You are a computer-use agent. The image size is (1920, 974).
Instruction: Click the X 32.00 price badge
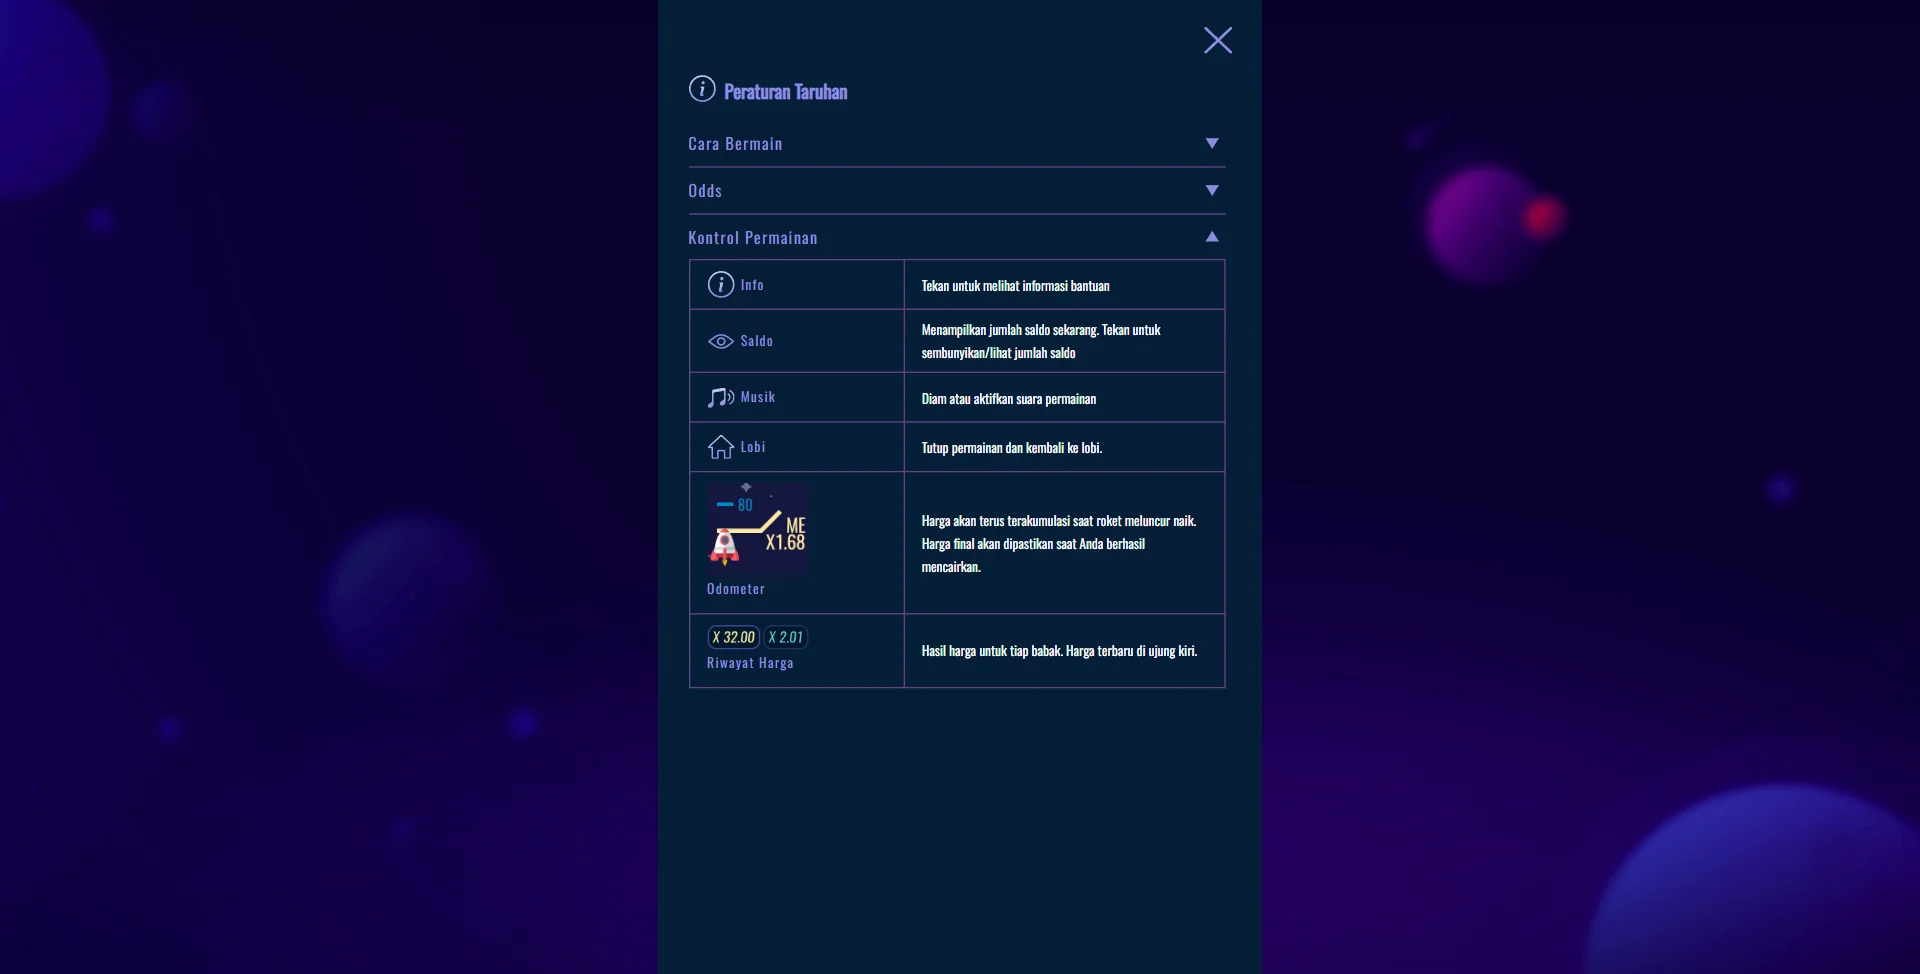pyautogui.click(x=733, y=637)
